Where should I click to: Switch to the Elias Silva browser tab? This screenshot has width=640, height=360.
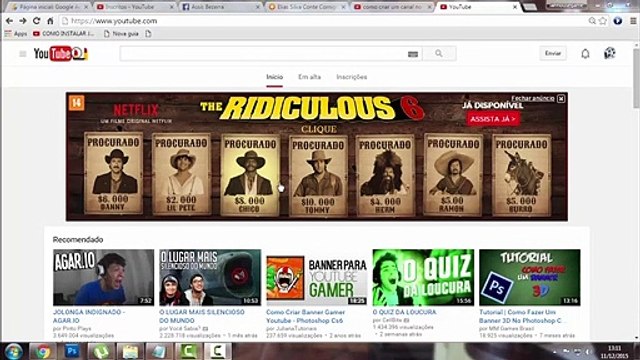[x=306, y=7]
